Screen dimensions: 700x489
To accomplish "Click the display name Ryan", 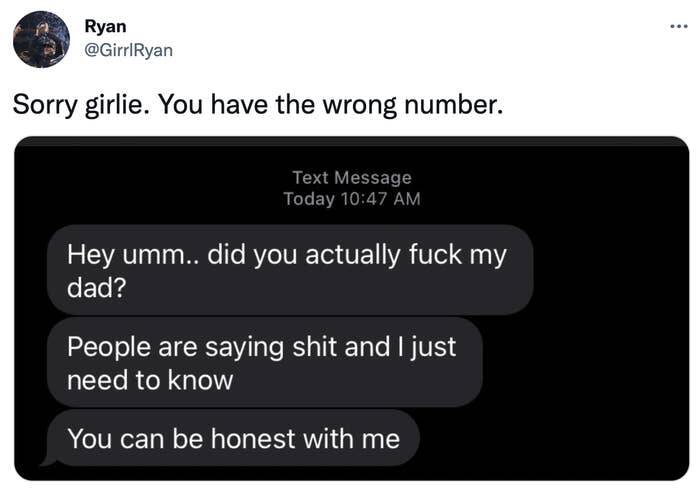I will point(106,27).
